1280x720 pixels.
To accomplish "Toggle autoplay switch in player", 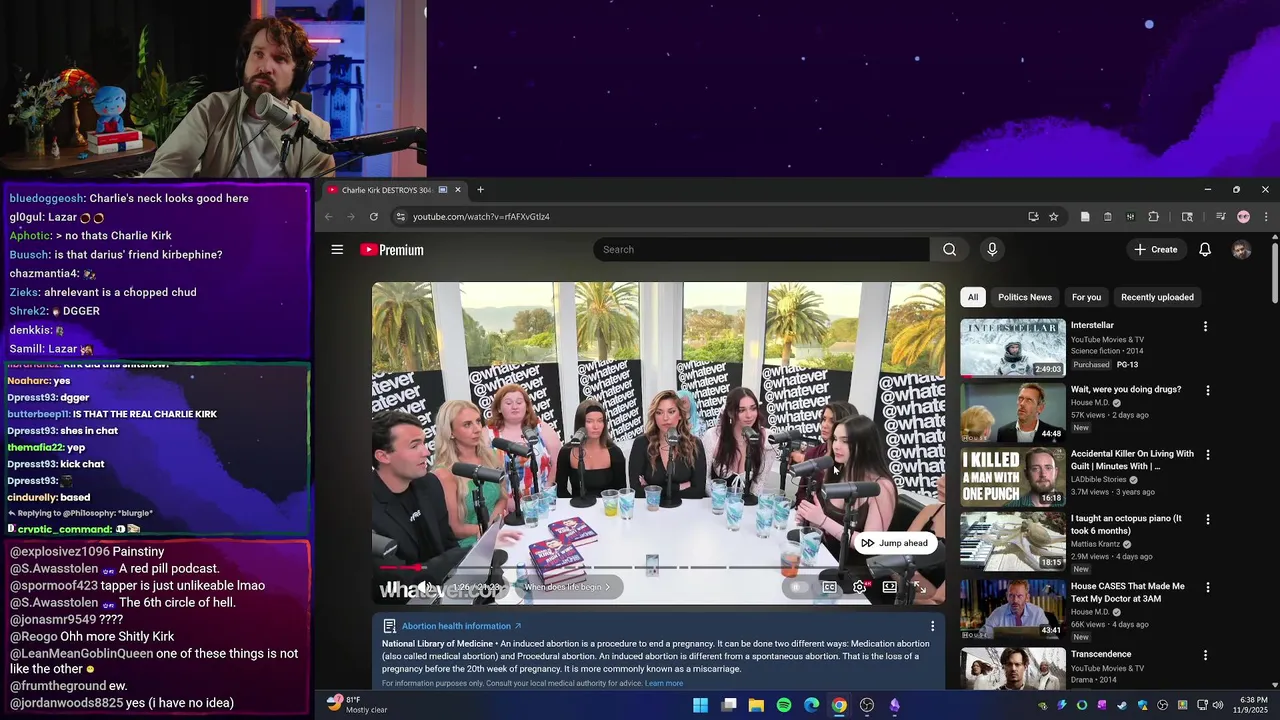I will [x=797, y=587].
